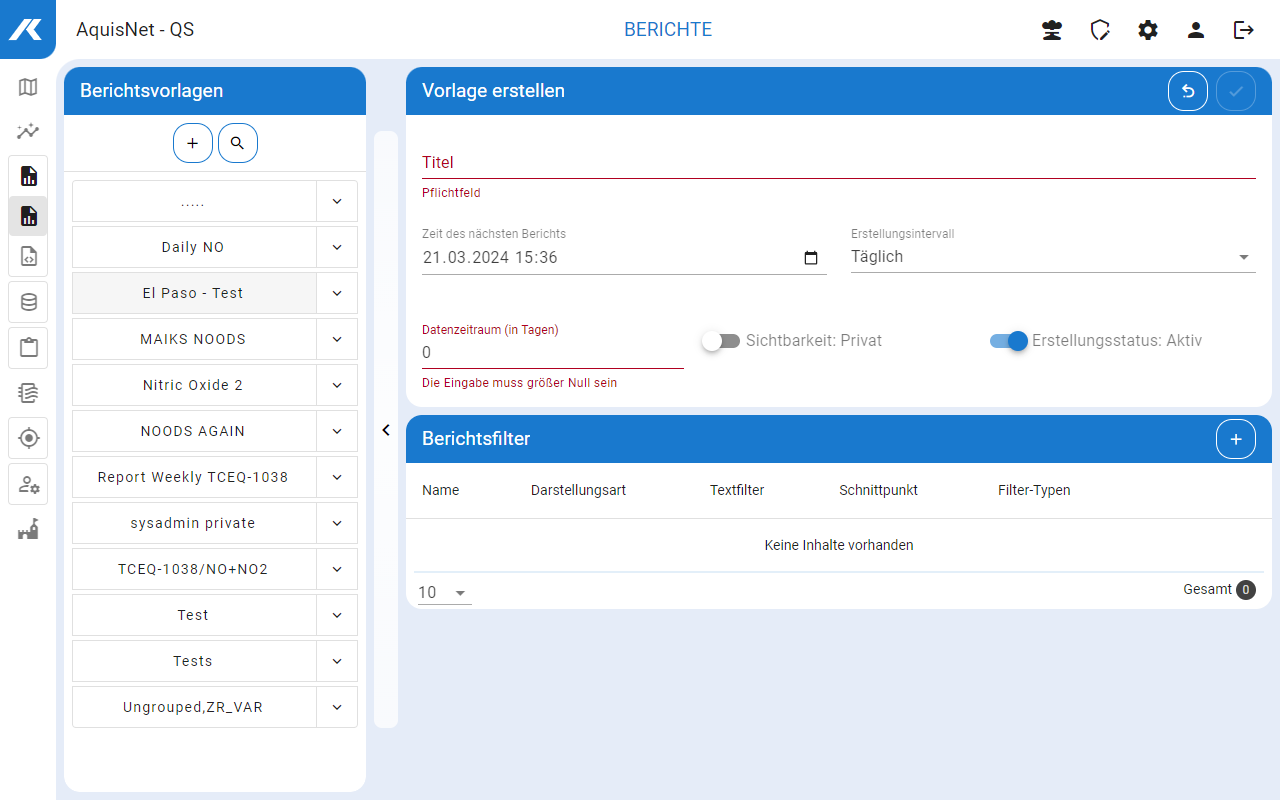The image size is (1280, 800).
Task: Collapse the template list side panel
Action: (x=386, y=430)
